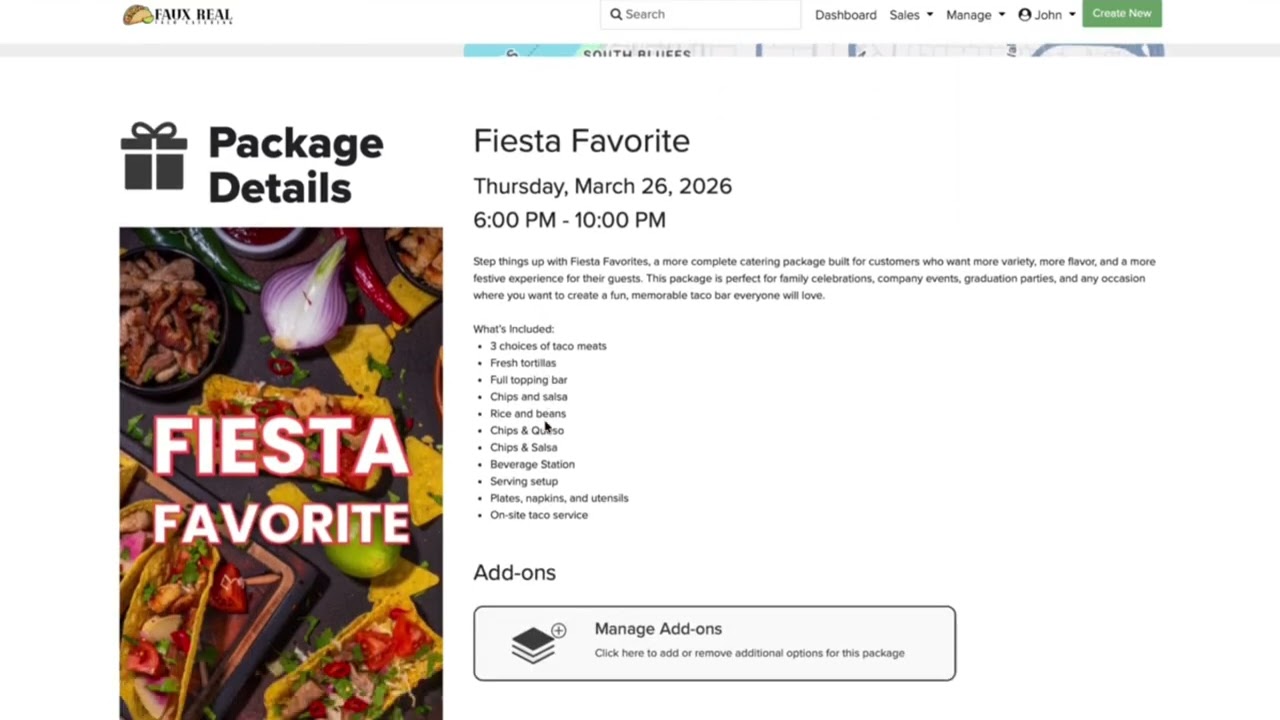Click the Fiesta Favorite package image

[281, 472]
